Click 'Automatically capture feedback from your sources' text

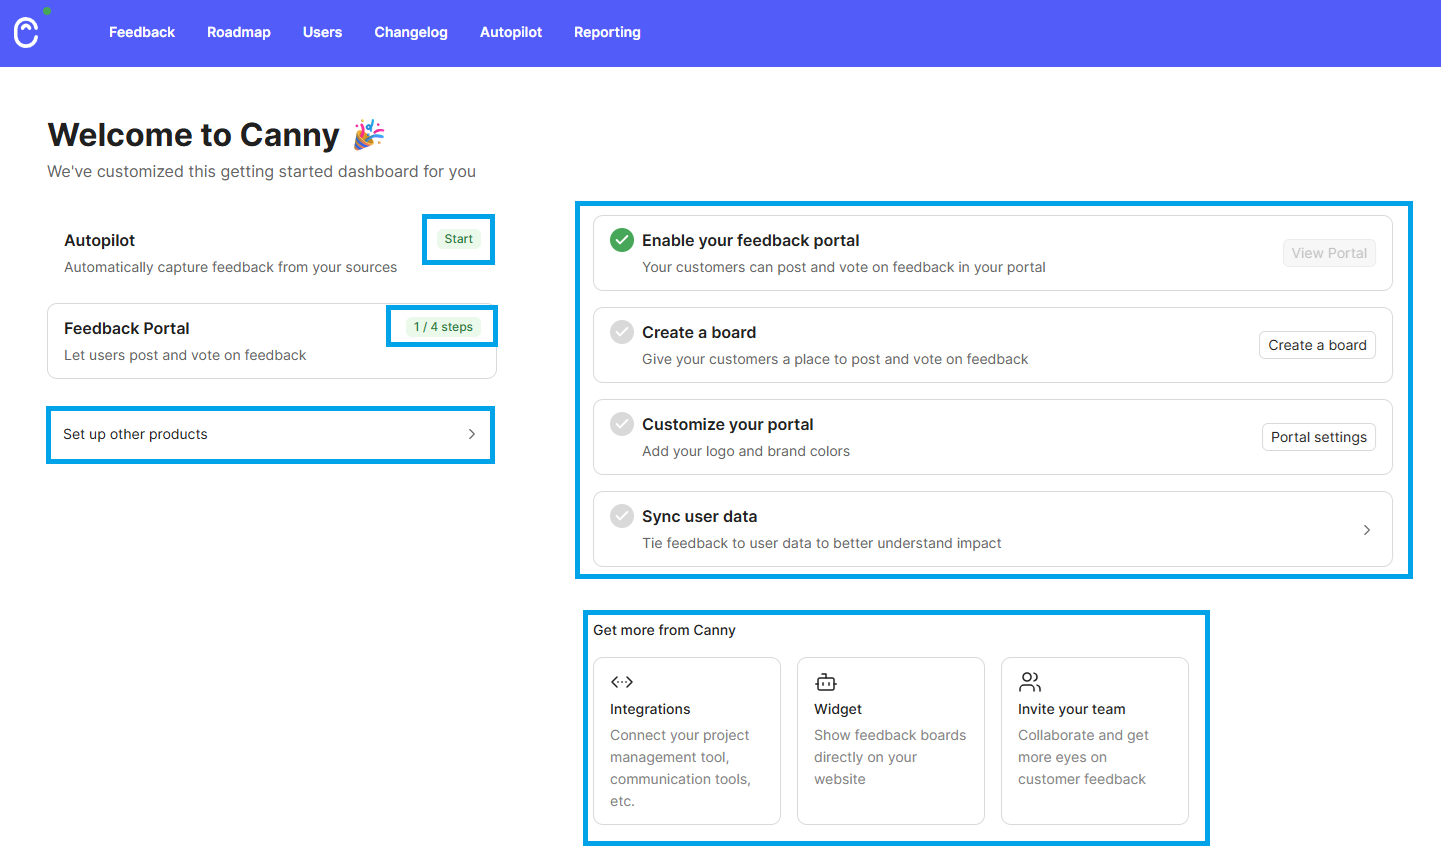(x=230, y=267)
